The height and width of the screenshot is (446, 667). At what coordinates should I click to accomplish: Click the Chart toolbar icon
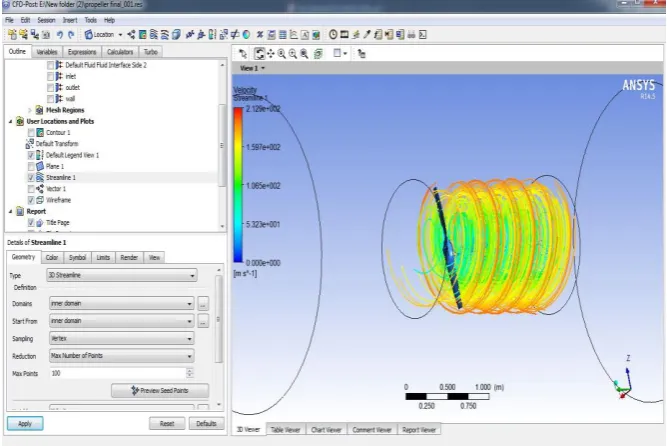[x=294, y=34]
